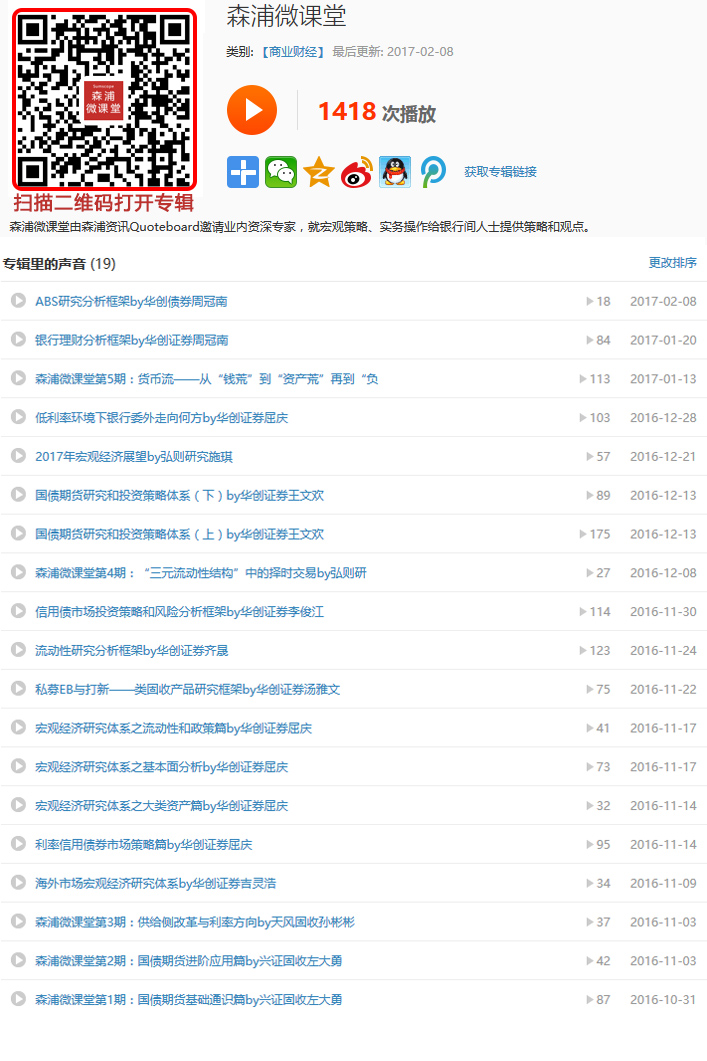
Task: Open 森浦微课堂第1期 国债期货基础通识篇 track
Action: pos(188,1000)
